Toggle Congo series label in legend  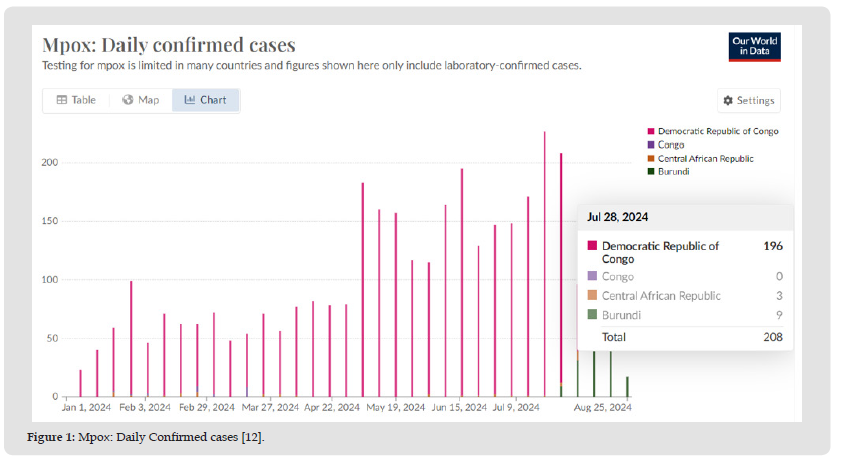(671, 145)
